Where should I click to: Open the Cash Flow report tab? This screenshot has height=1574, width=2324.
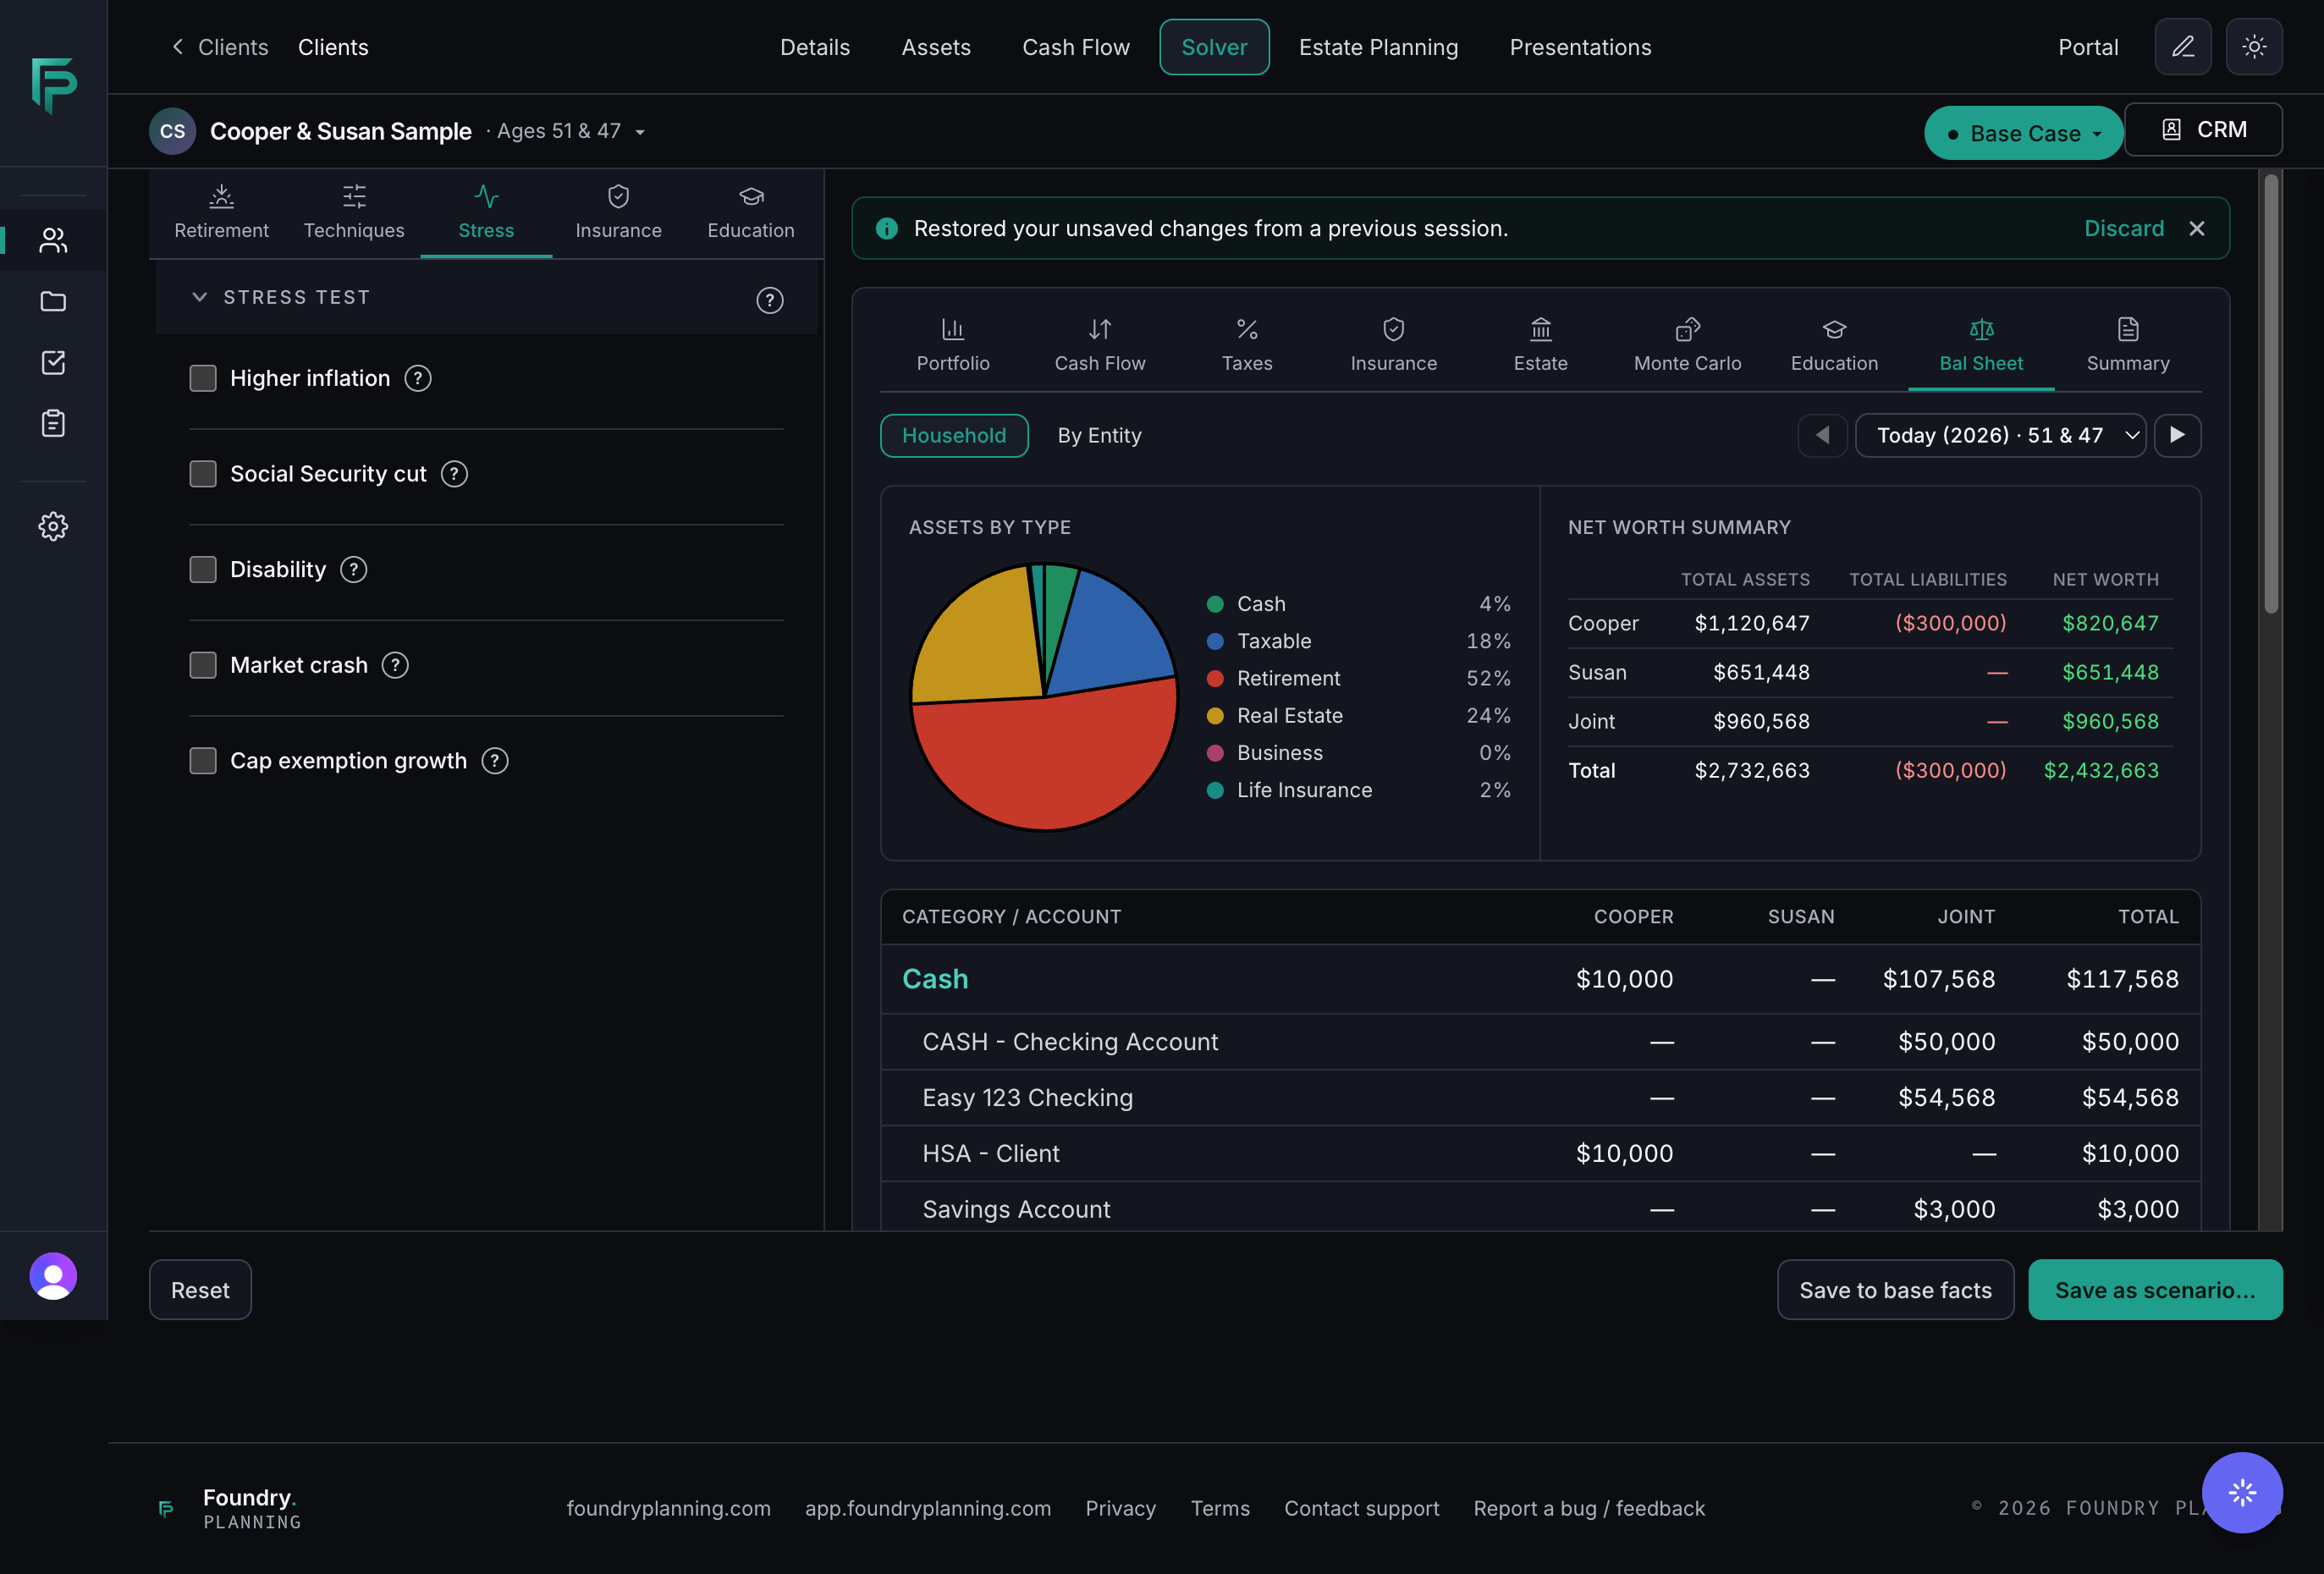[x=1100, y=346]
